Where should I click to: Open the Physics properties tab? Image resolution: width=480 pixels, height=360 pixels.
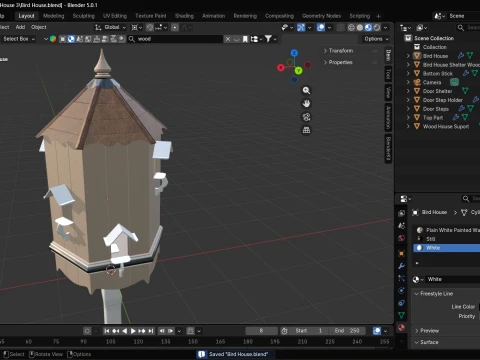click(401, 291)
